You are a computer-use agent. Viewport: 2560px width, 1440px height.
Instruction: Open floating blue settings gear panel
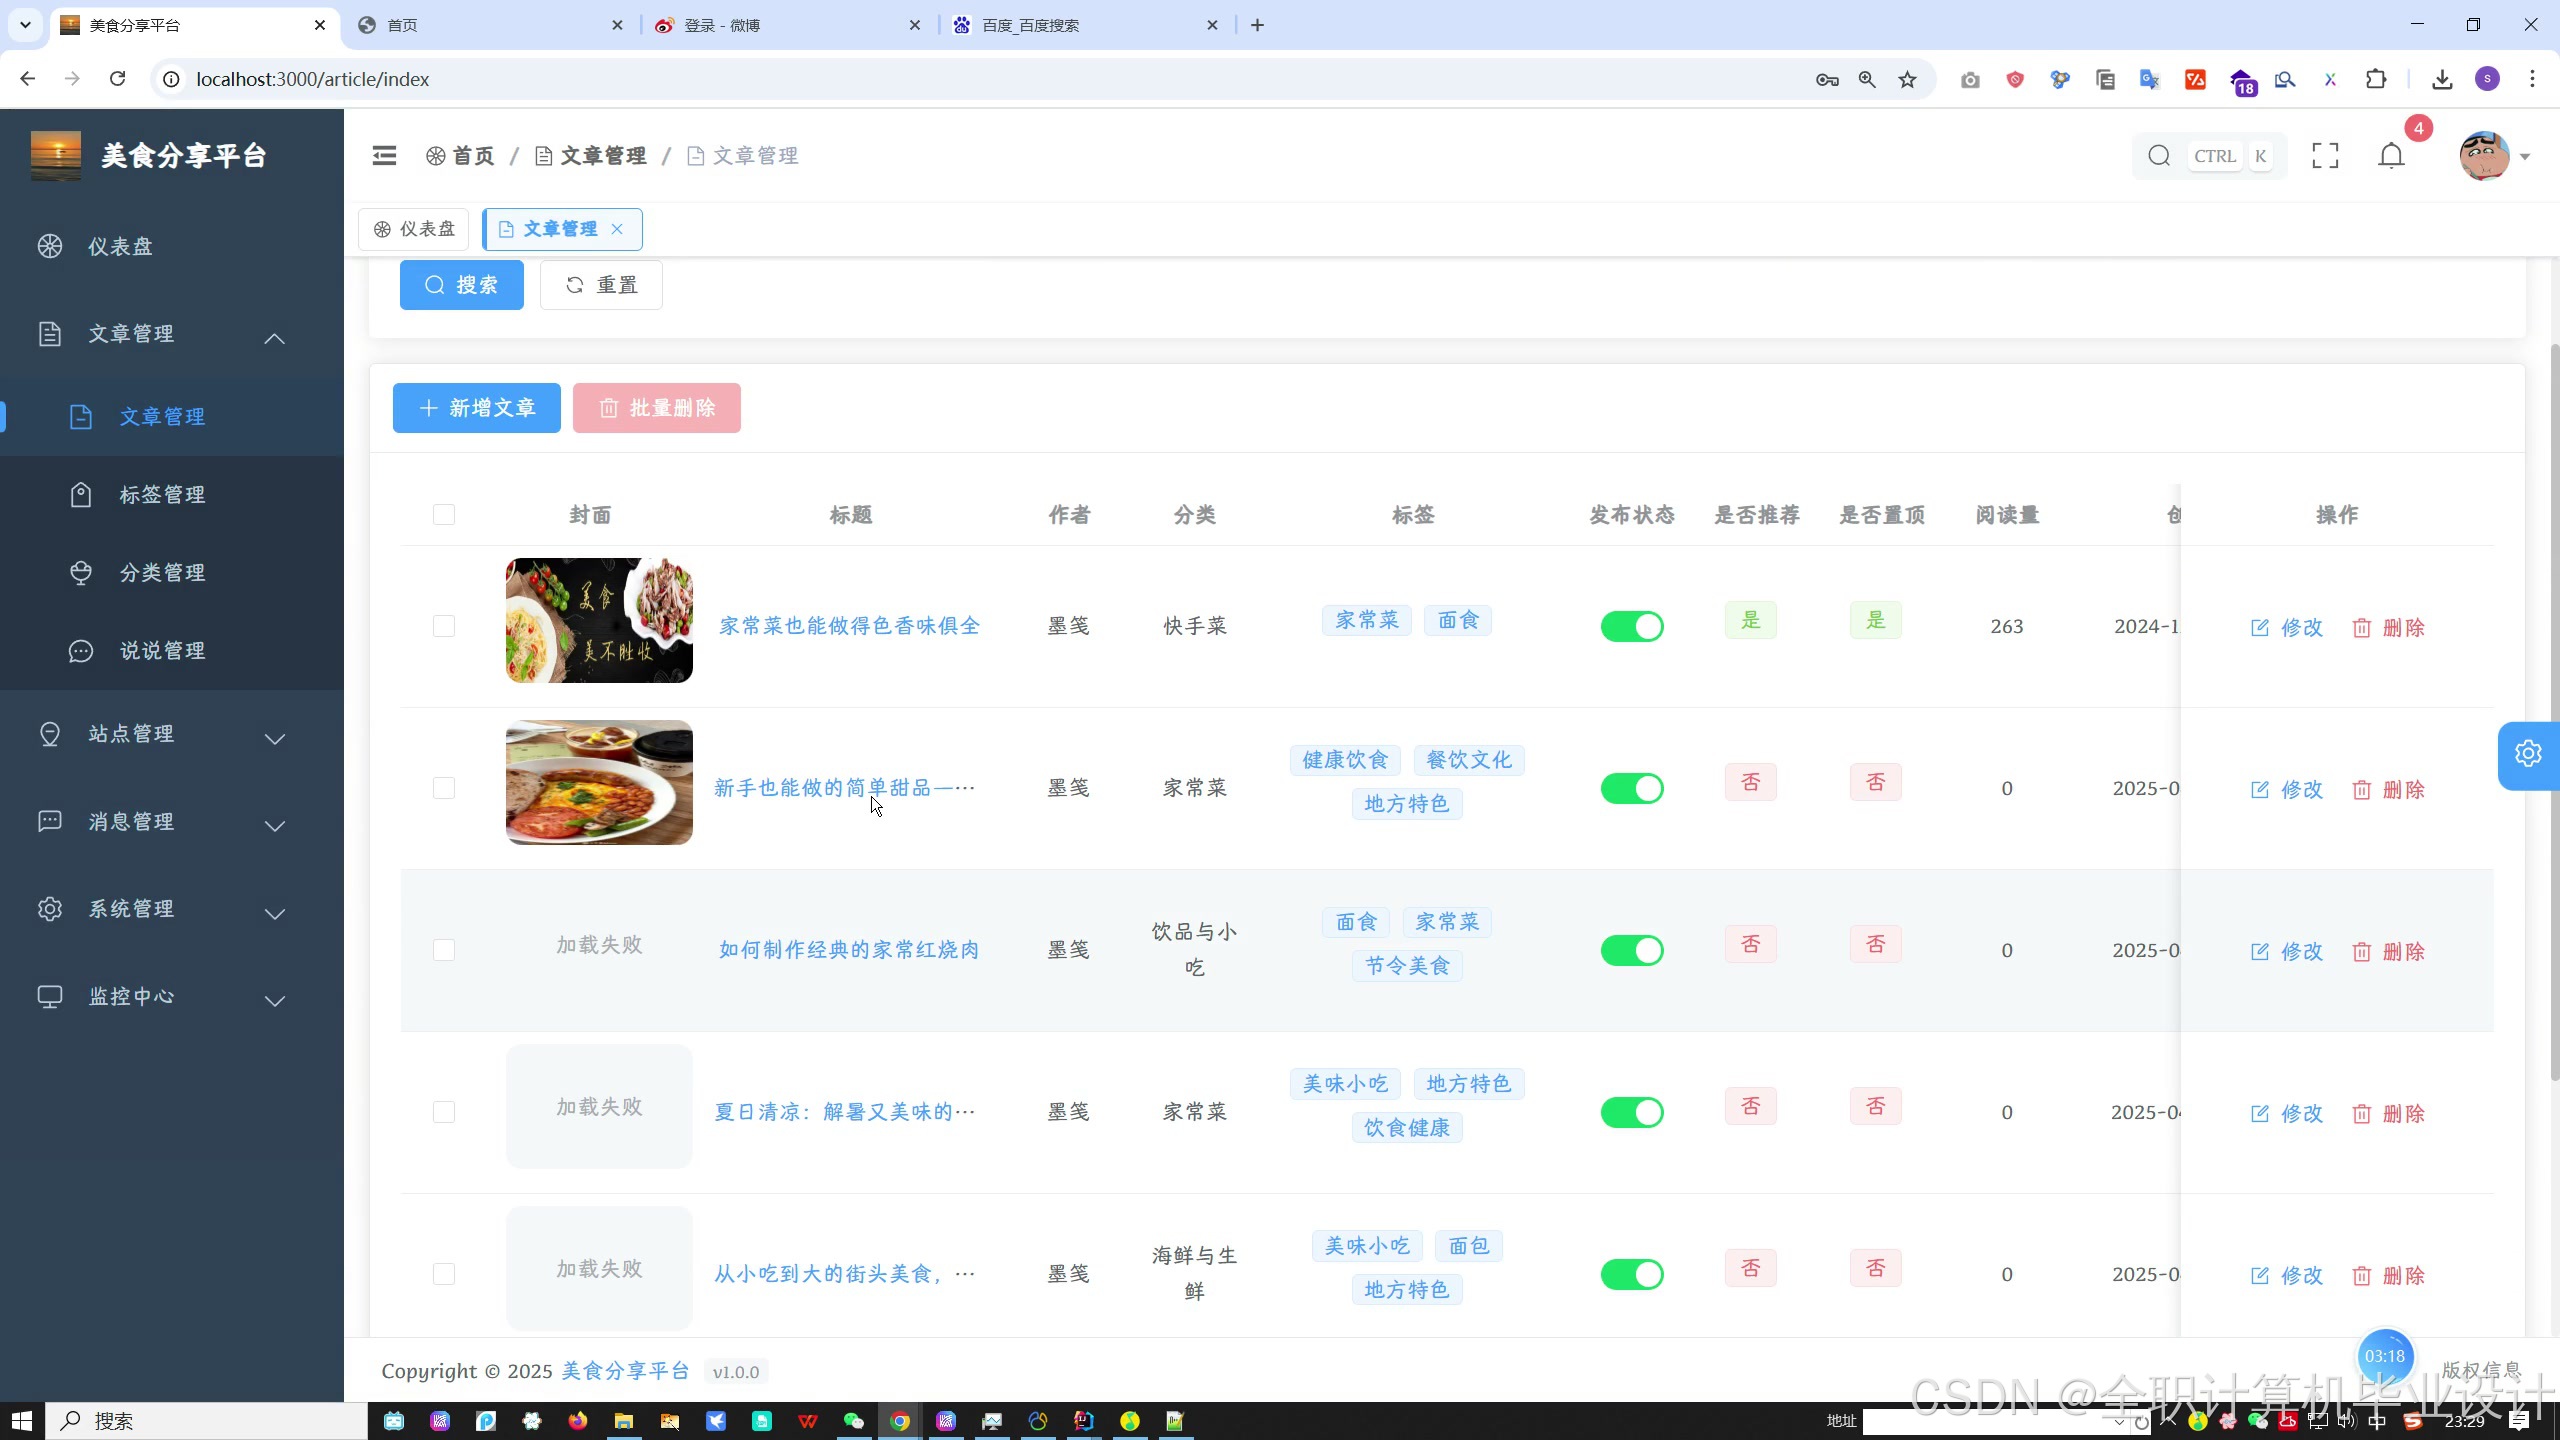point(2528,754)
